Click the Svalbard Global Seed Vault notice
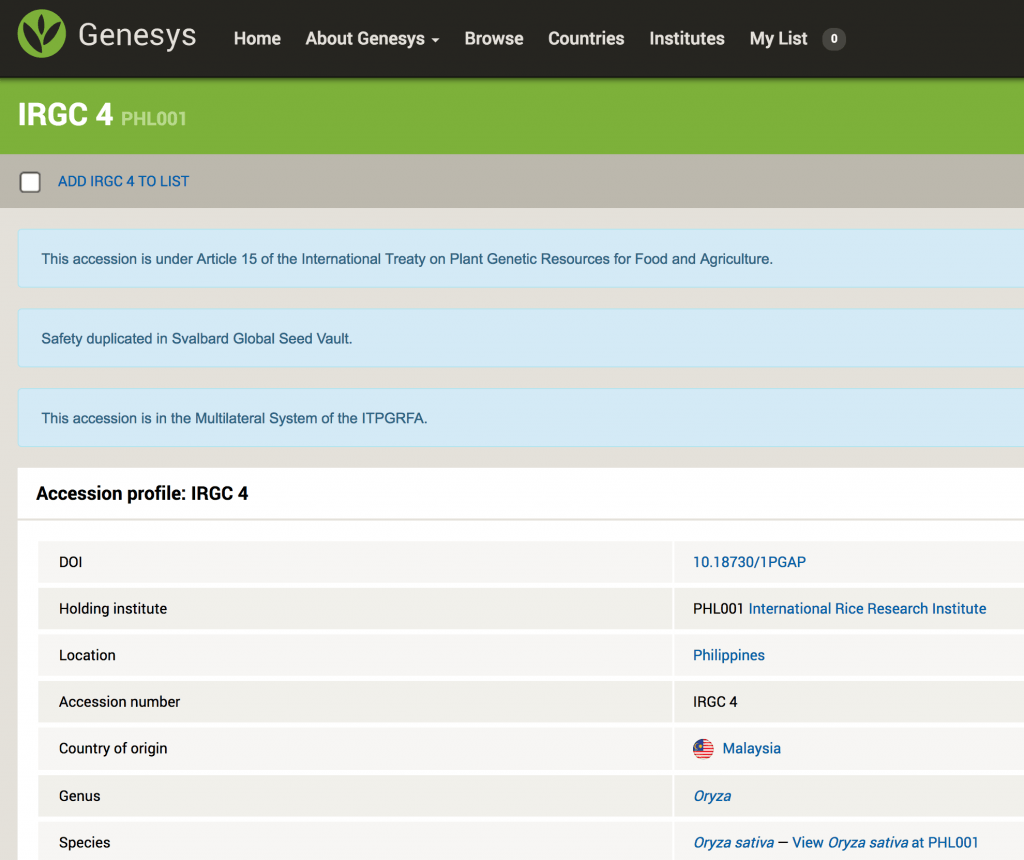The image size is (1024, 860). point(520,338)
